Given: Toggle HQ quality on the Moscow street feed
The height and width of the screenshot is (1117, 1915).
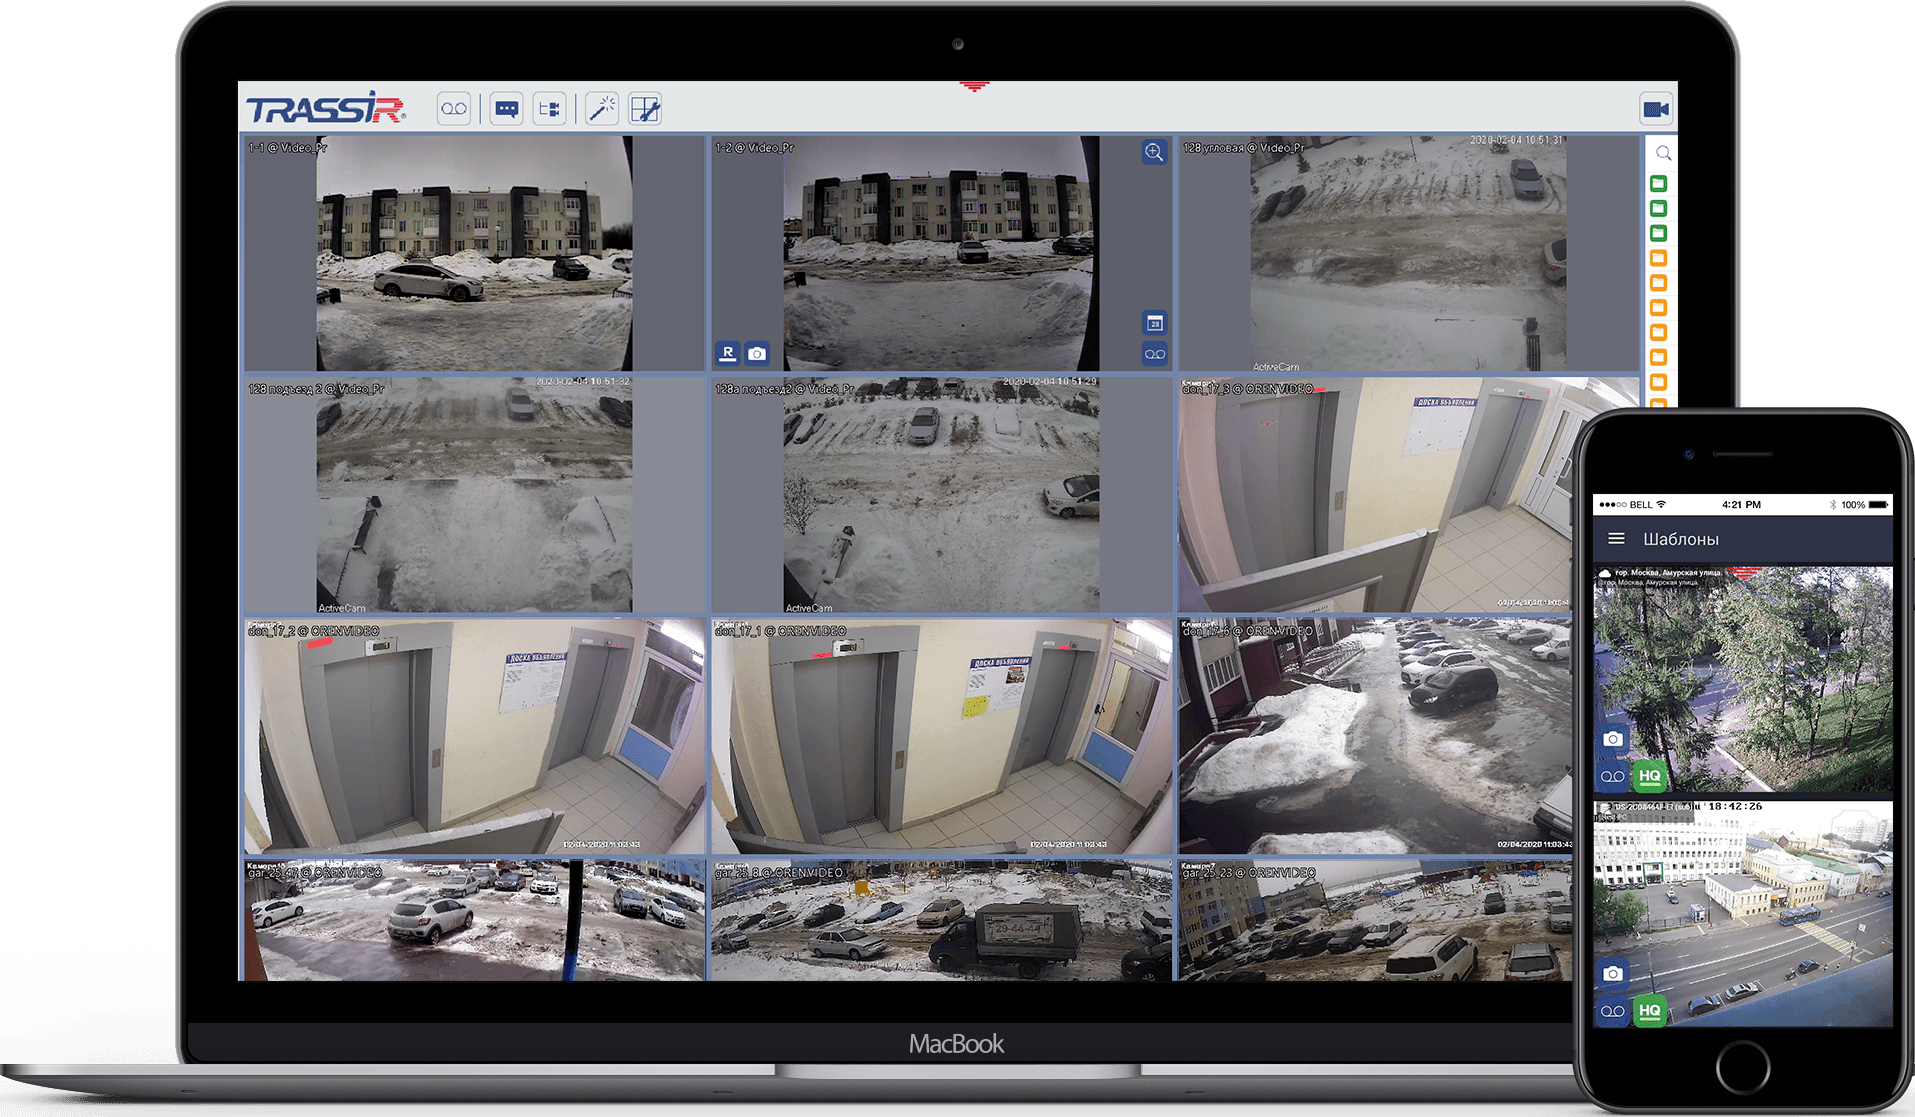Looking at the screenshot, I should [x=1649, y=776].
